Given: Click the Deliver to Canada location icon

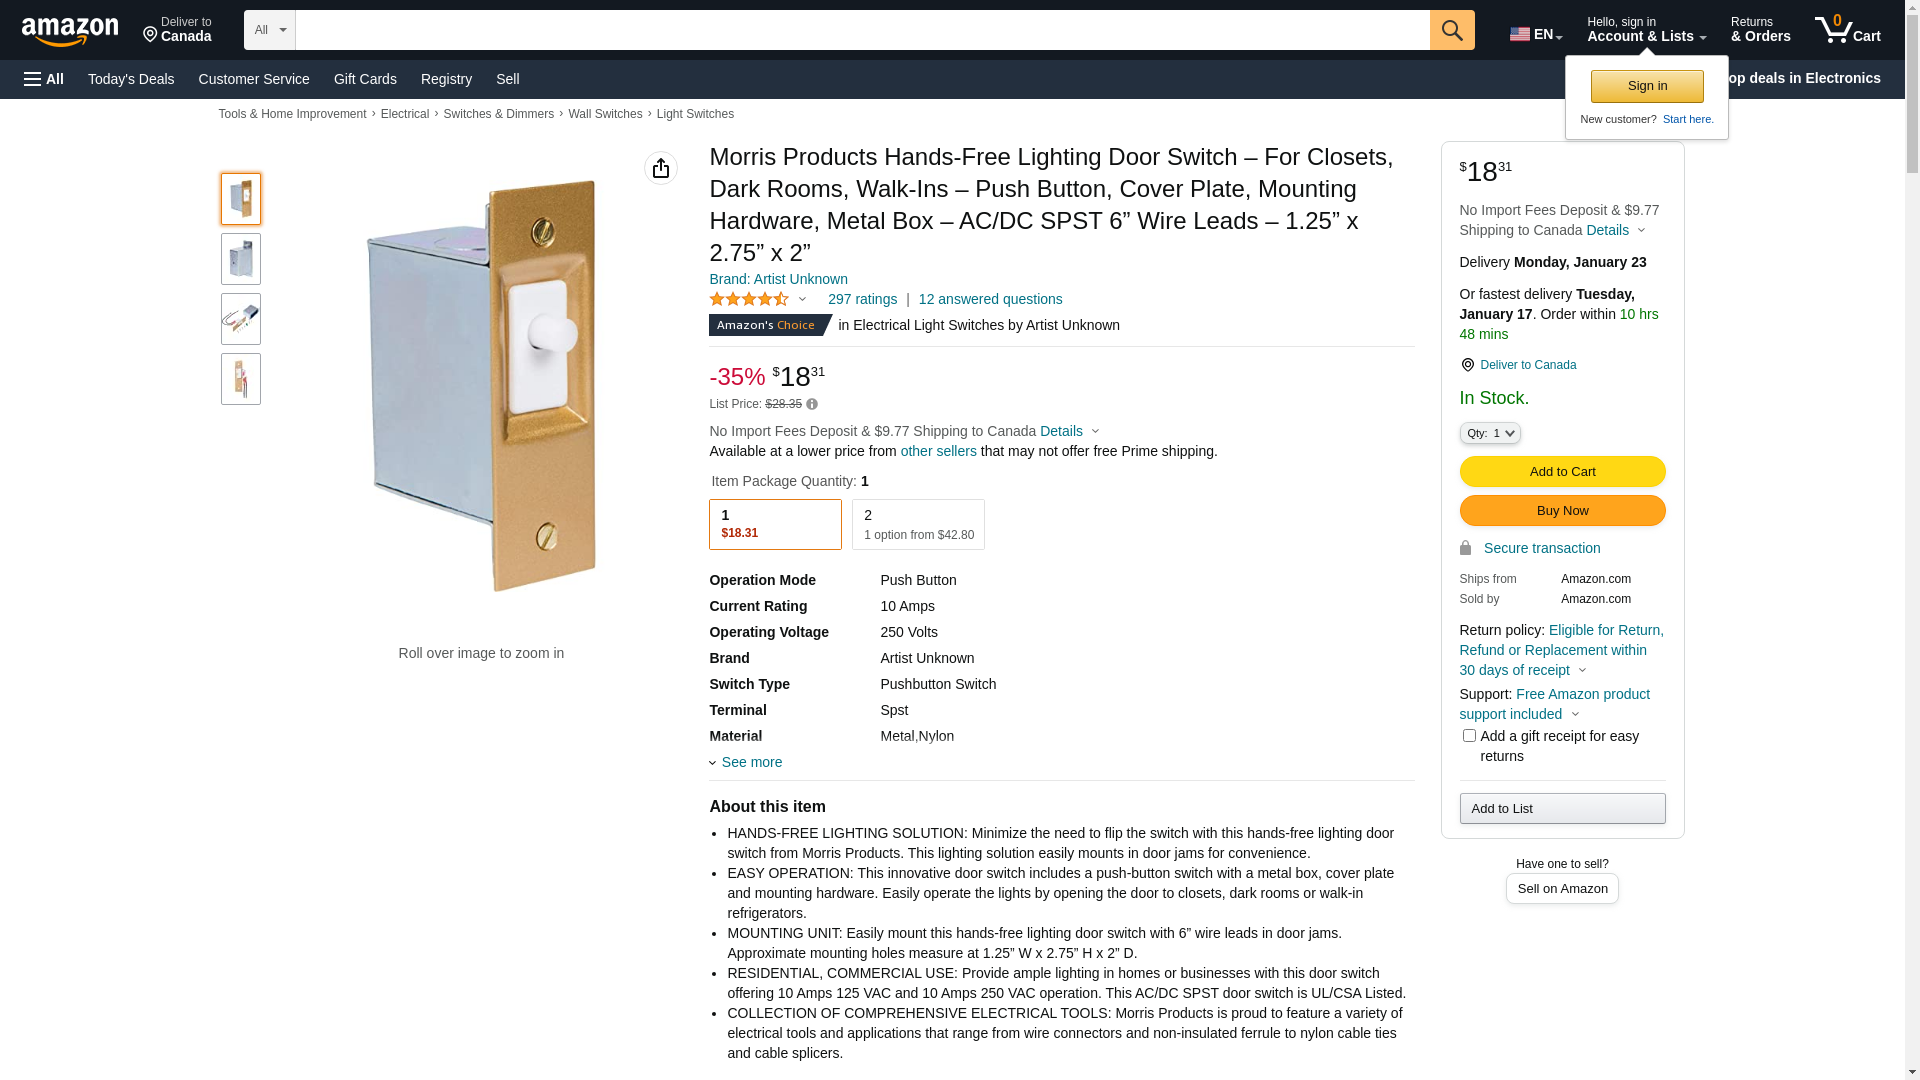Looking at the screenshot, I should pyautogui.click(x=1467, y=365).
